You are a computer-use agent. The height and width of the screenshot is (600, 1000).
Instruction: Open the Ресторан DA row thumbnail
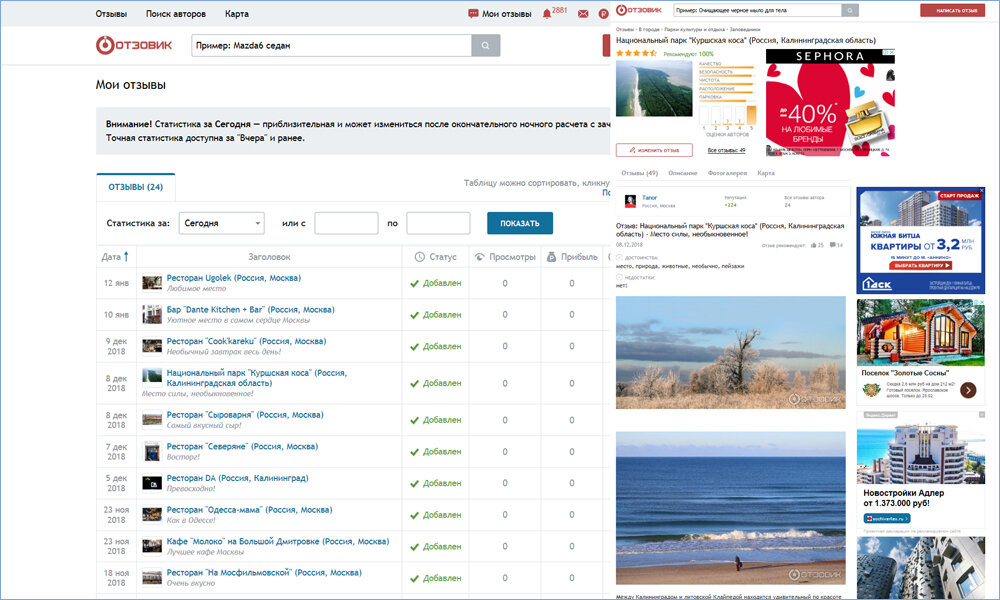click(152, 483)
